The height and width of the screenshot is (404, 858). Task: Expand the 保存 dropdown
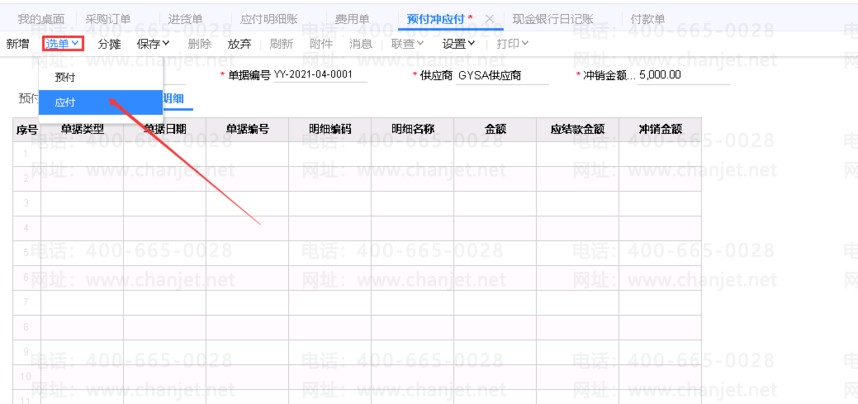point(153,44)
